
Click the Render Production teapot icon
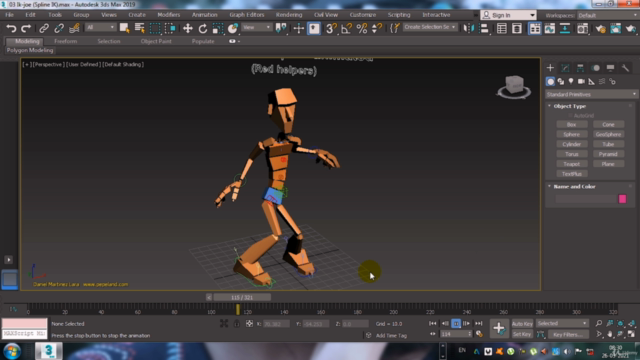[x=631, y=28]
